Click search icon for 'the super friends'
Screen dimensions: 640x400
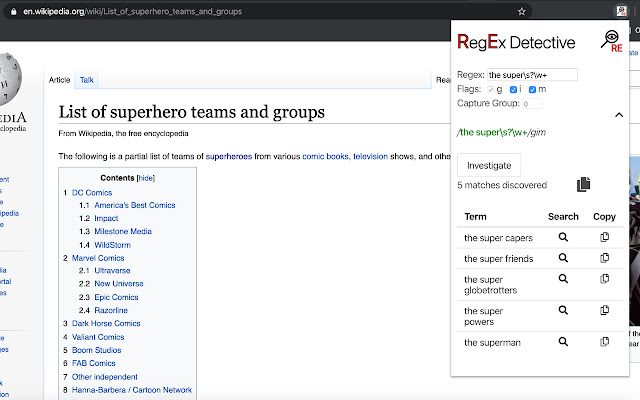(x=563, y=258)
